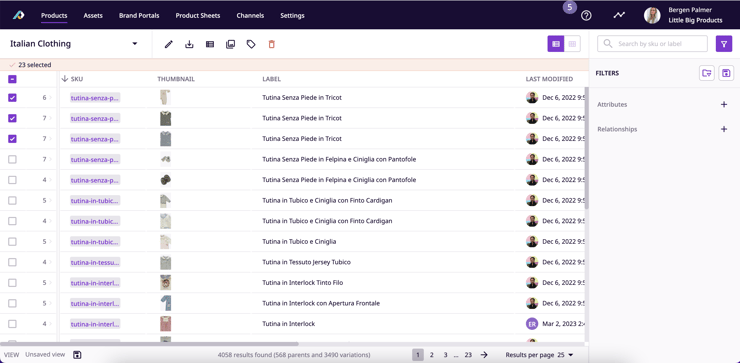Click the red delete trash icon
Image resolution: width=740 pixels, height=363 pixels.
(271, 44)
